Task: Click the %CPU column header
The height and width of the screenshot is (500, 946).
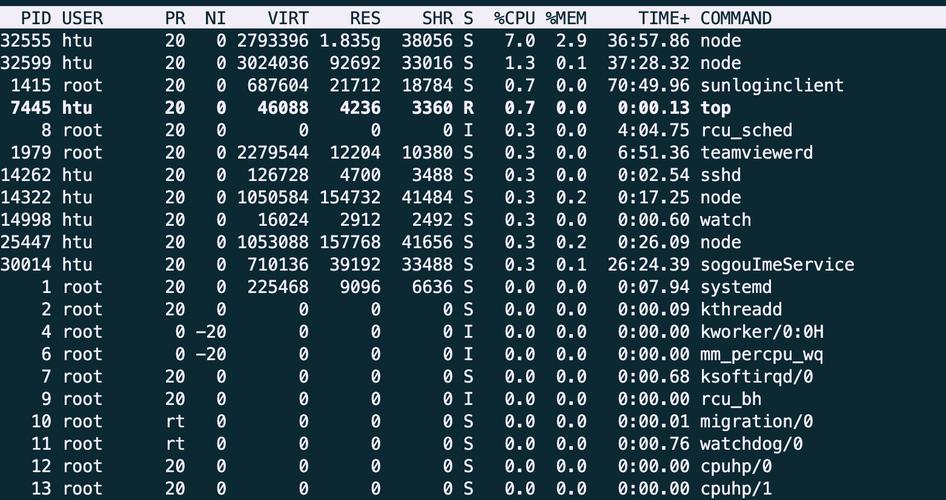Action: (514, 18)
